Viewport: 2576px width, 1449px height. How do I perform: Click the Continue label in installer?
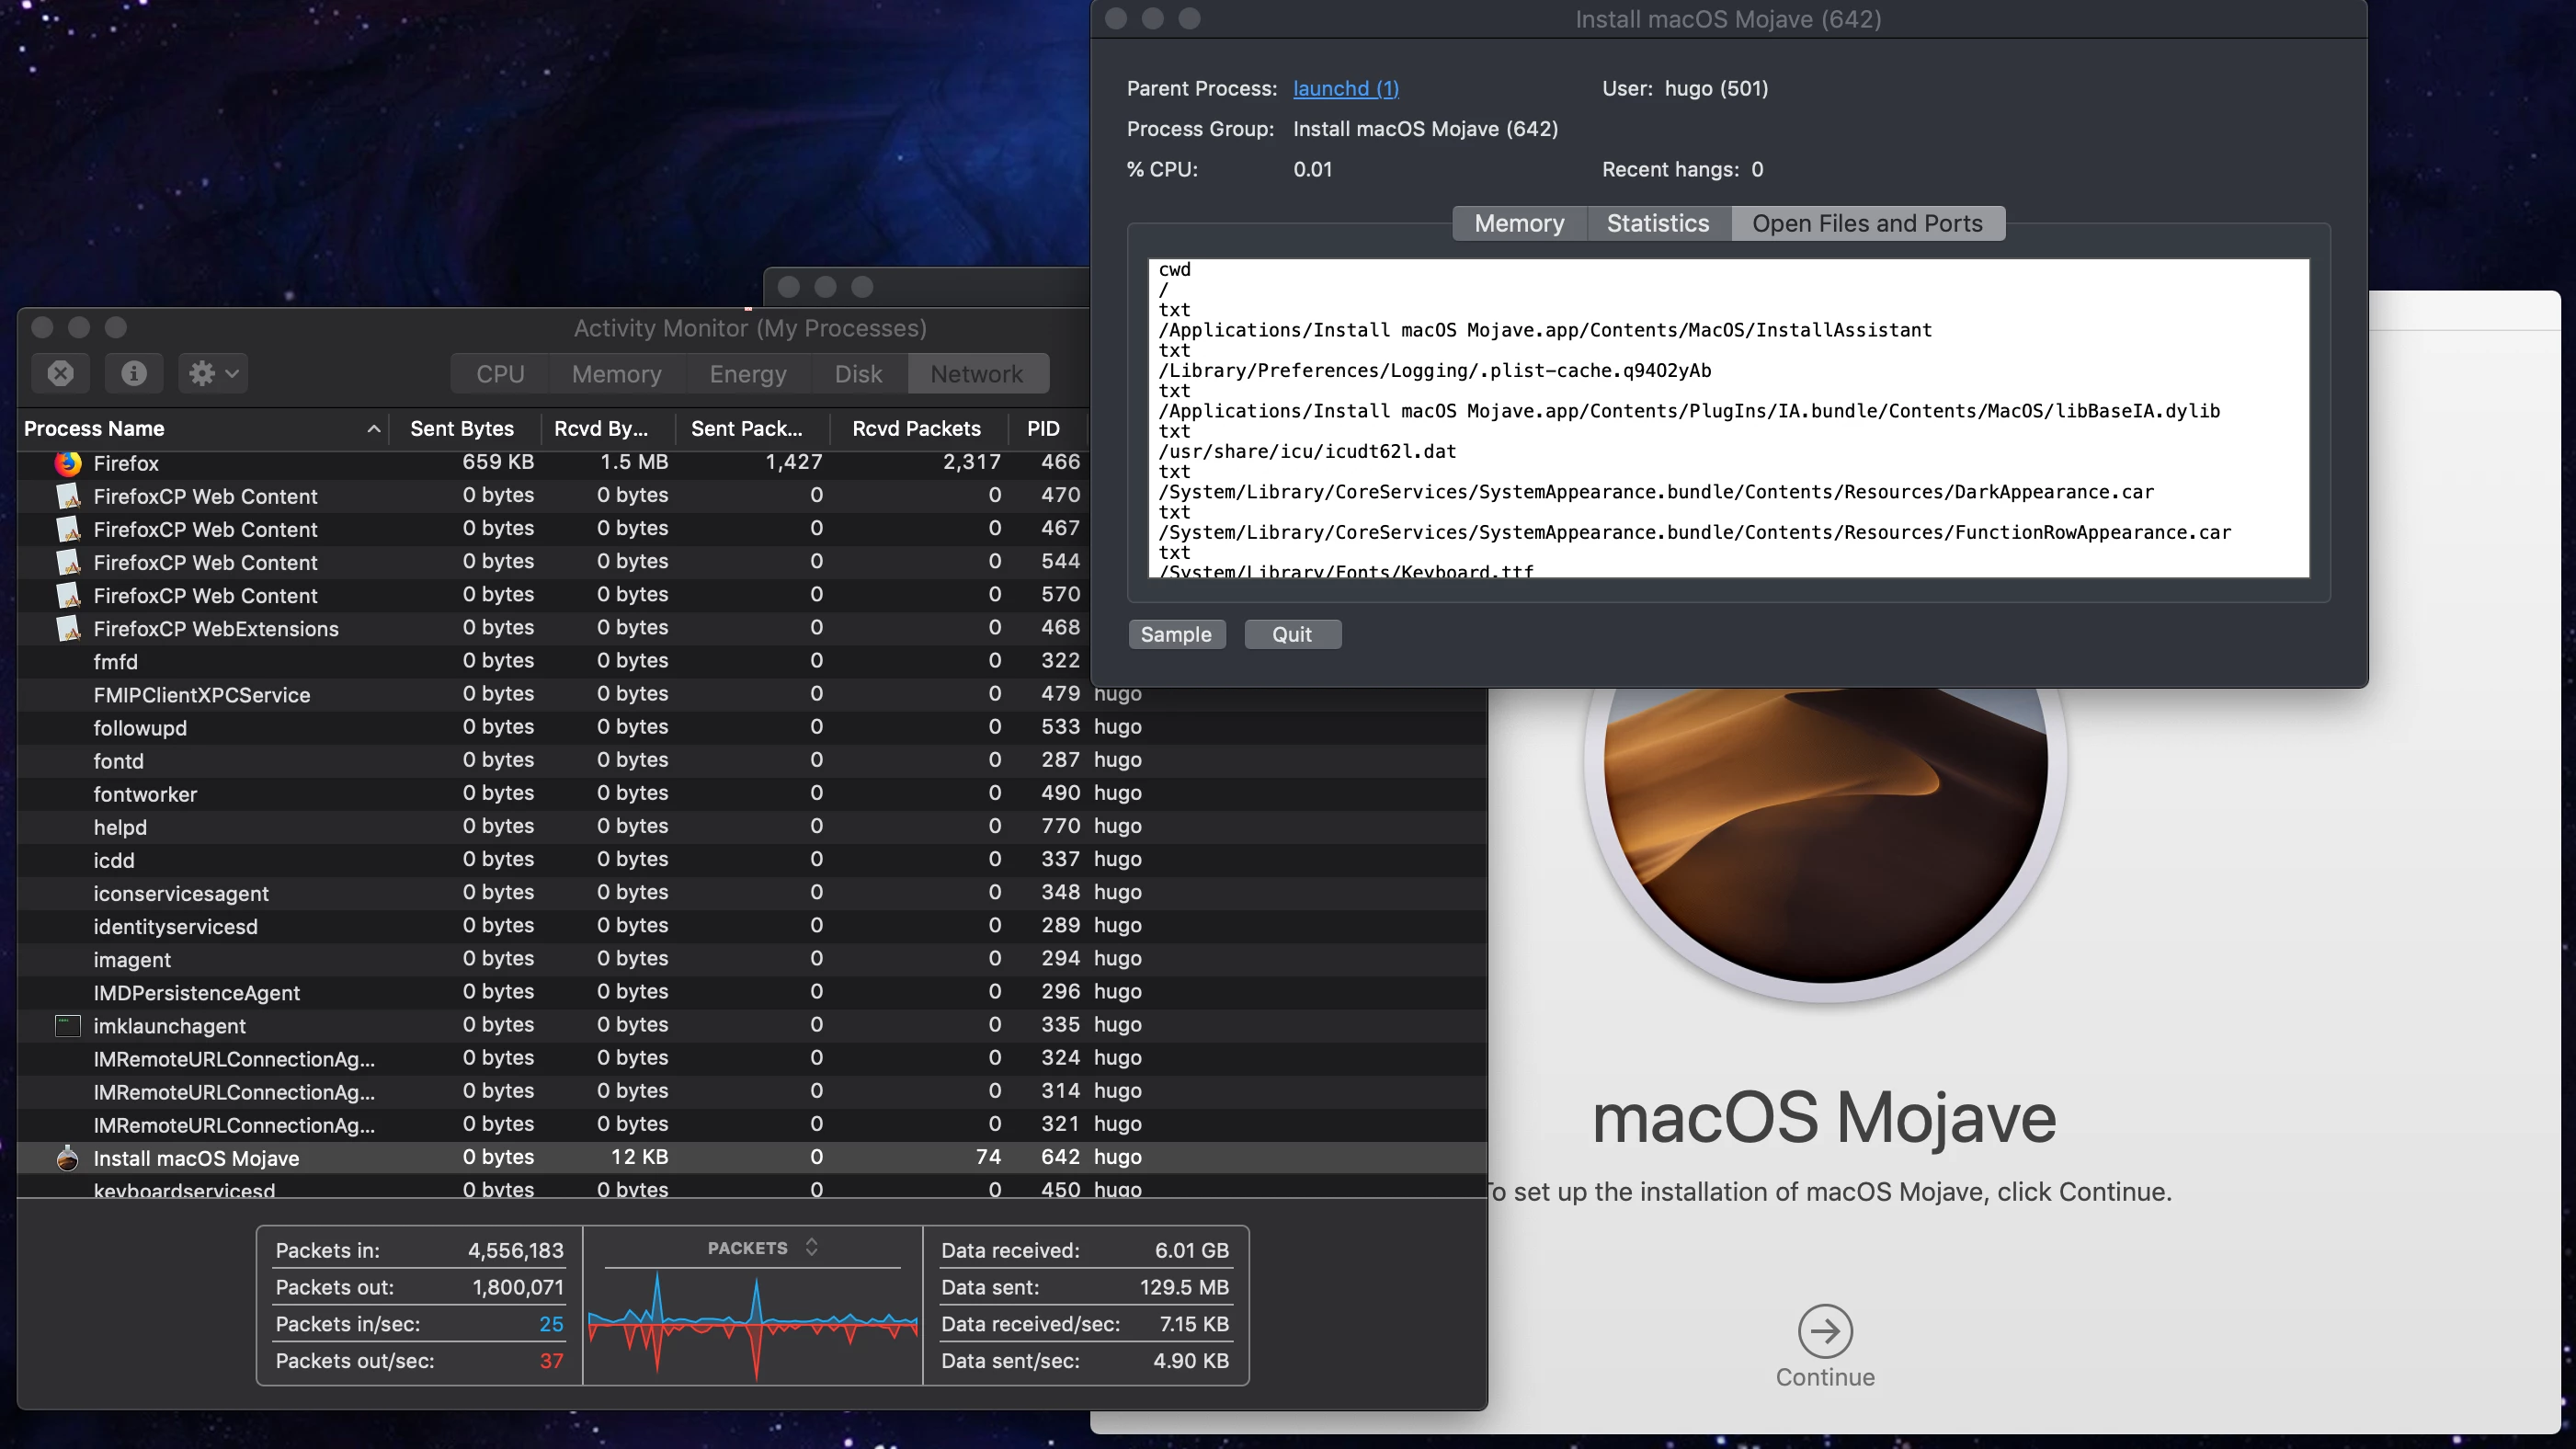click(1825, 1377)
